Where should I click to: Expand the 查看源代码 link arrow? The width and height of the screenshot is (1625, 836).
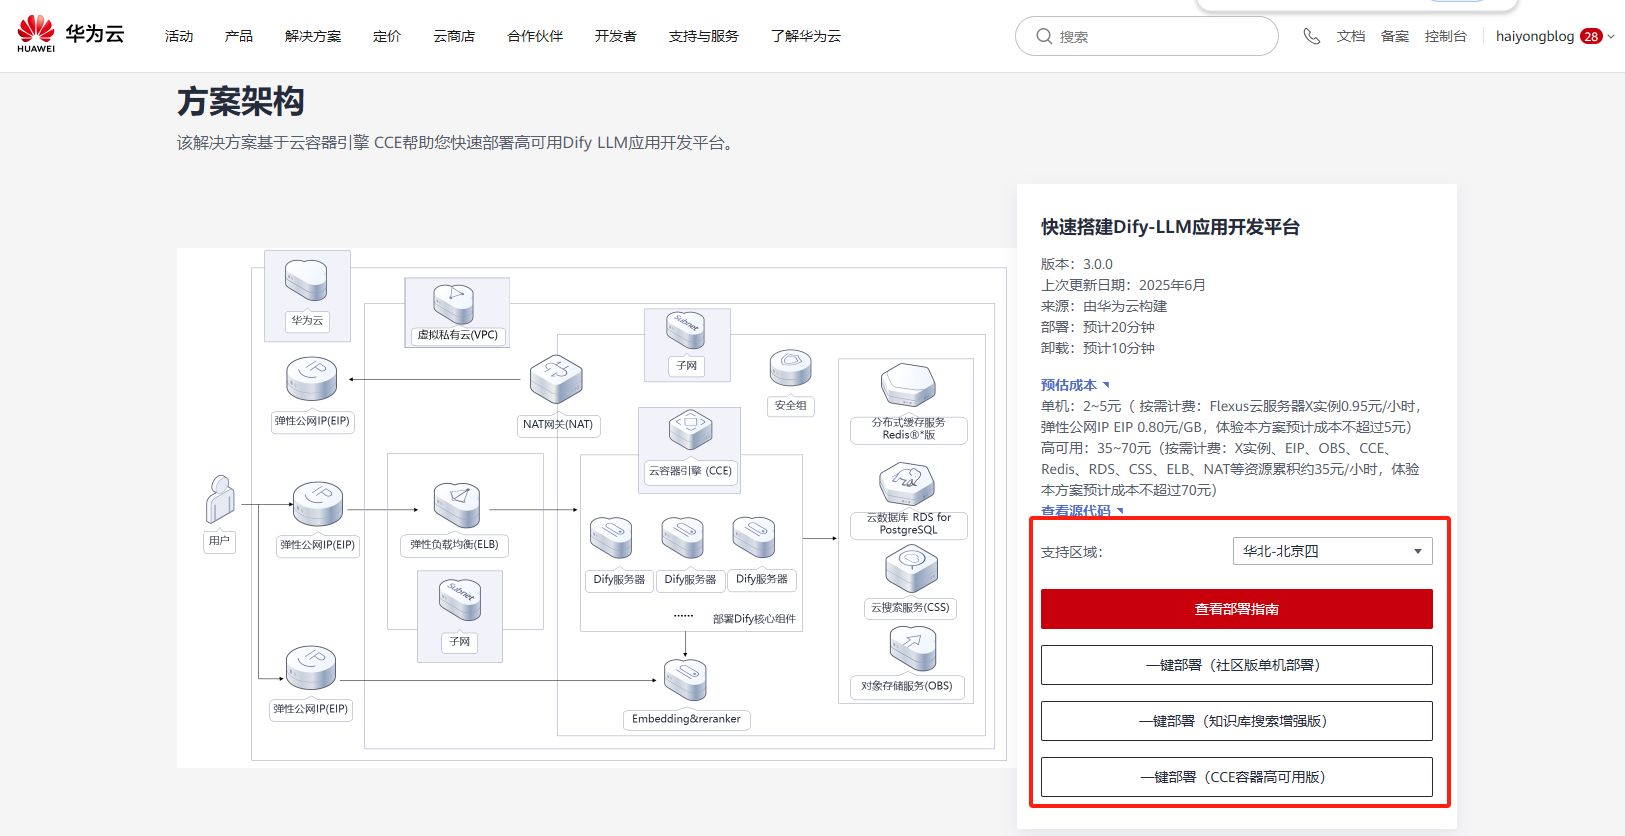click(x=1120, y=511)
